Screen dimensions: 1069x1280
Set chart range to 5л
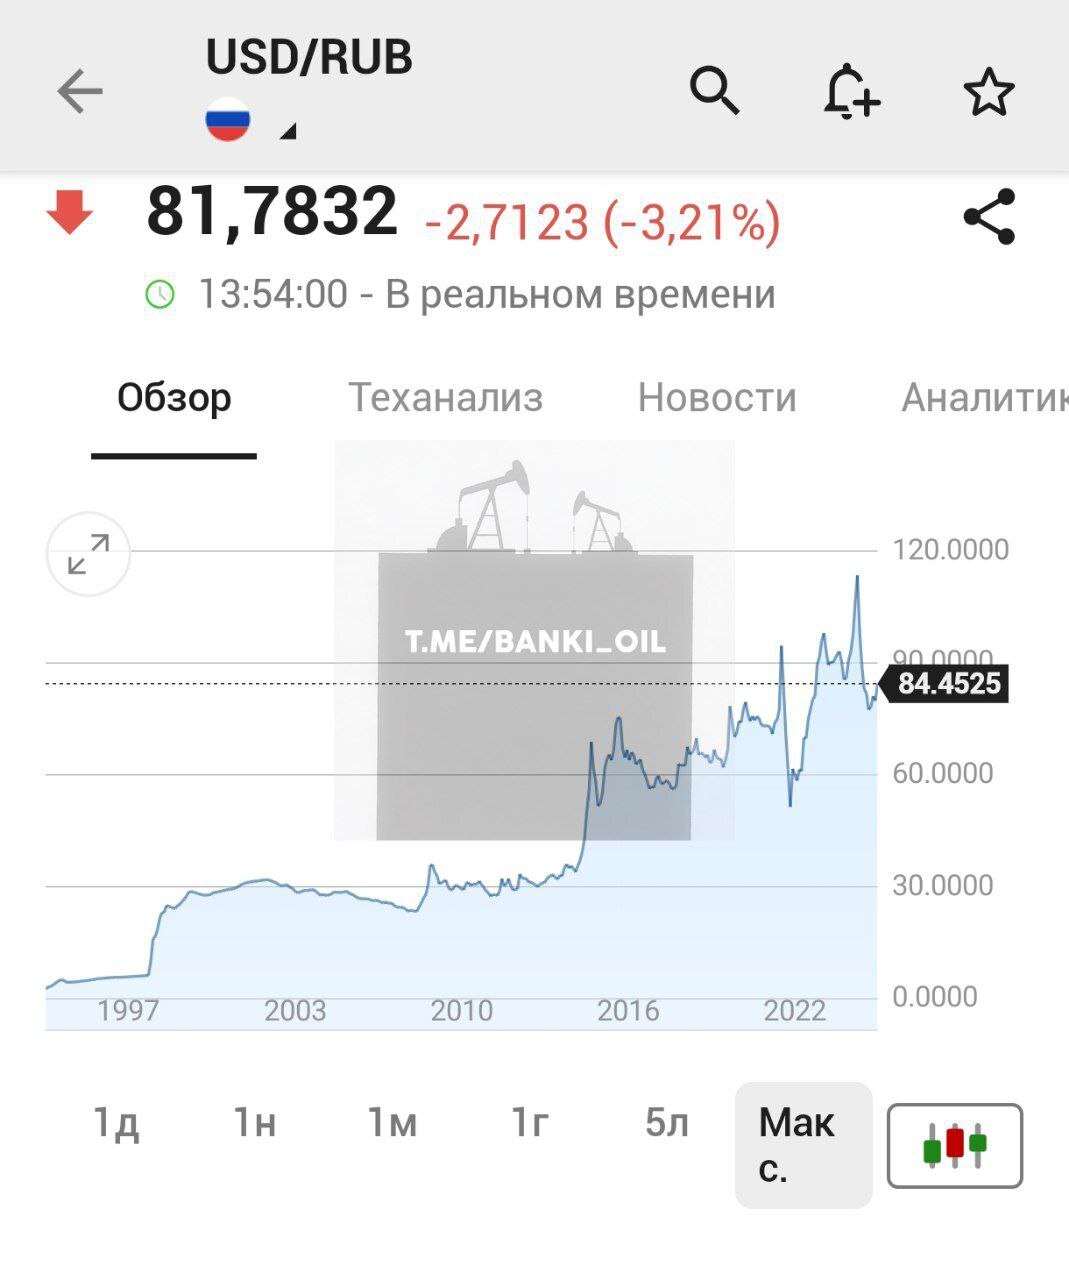pos(667,1124)
